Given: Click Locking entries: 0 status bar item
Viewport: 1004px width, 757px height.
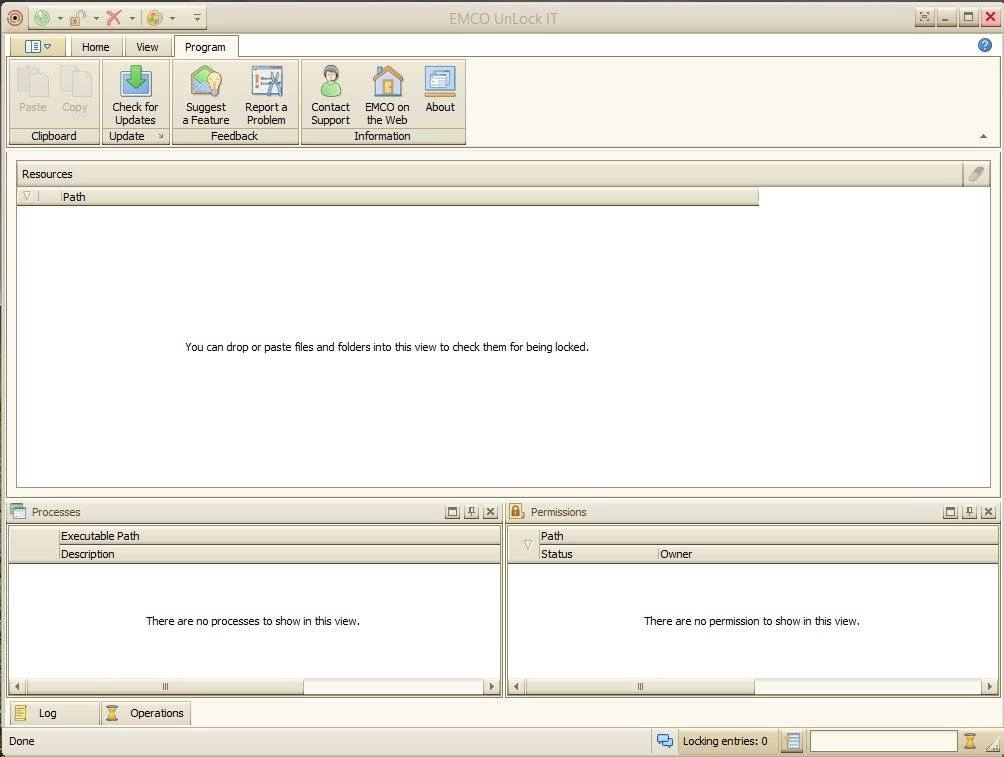Looking at the screenshot, I should (725, 741).
